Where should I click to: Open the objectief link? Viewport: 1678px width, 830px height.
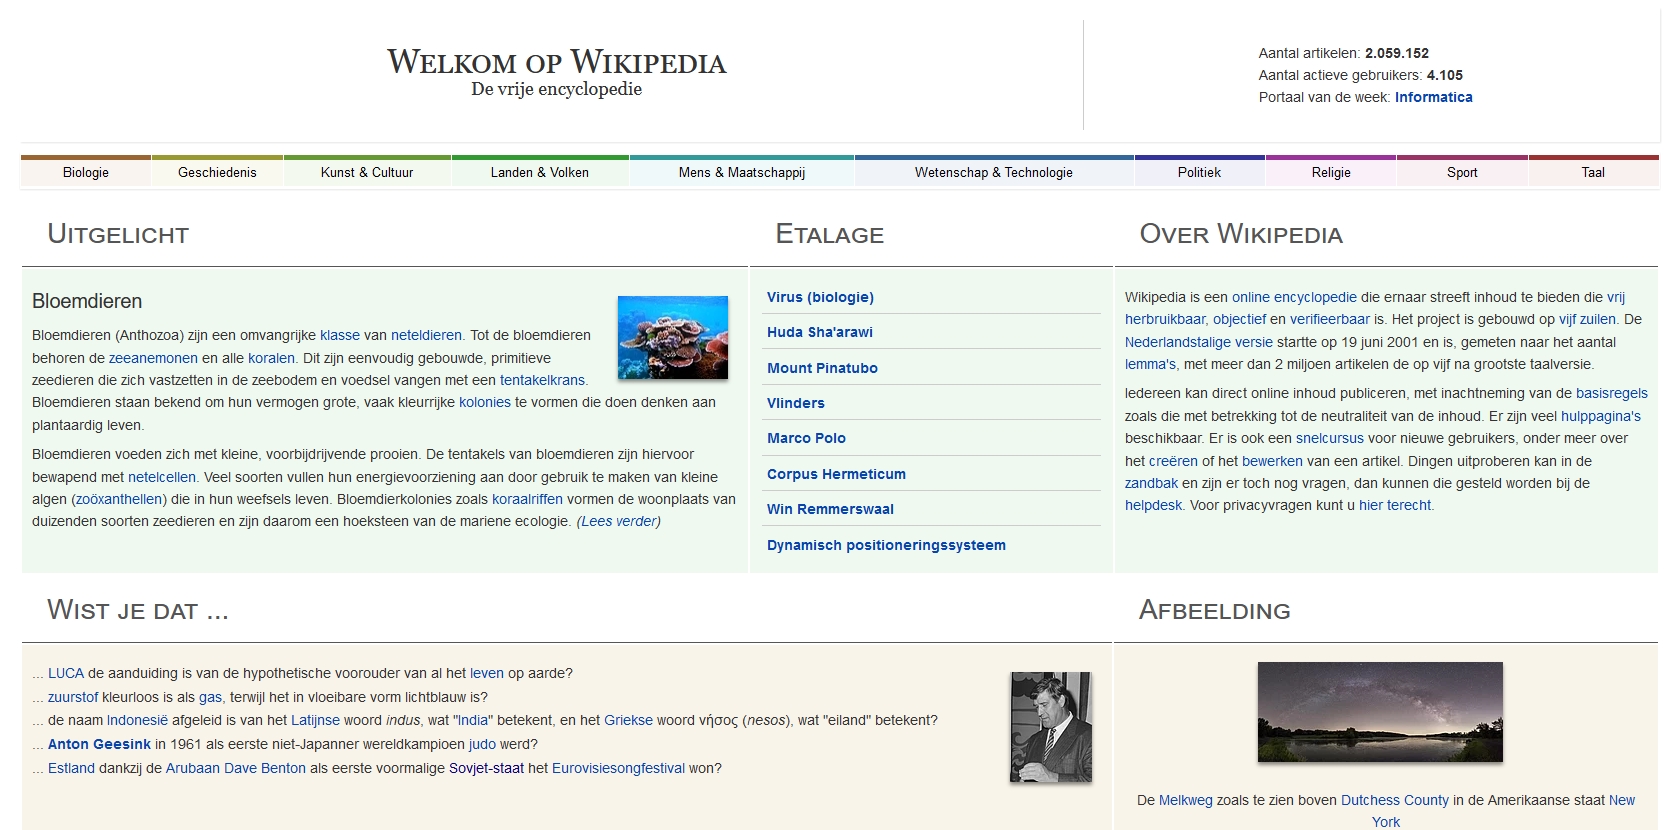pyautogui.click(x=1239, y=319)
